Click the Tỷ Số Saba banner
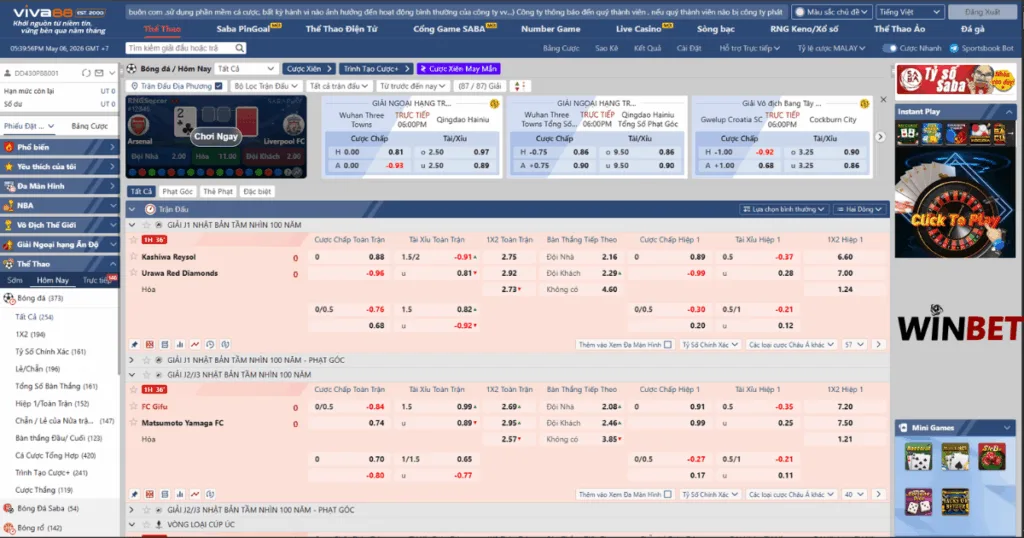 [956, 80]
